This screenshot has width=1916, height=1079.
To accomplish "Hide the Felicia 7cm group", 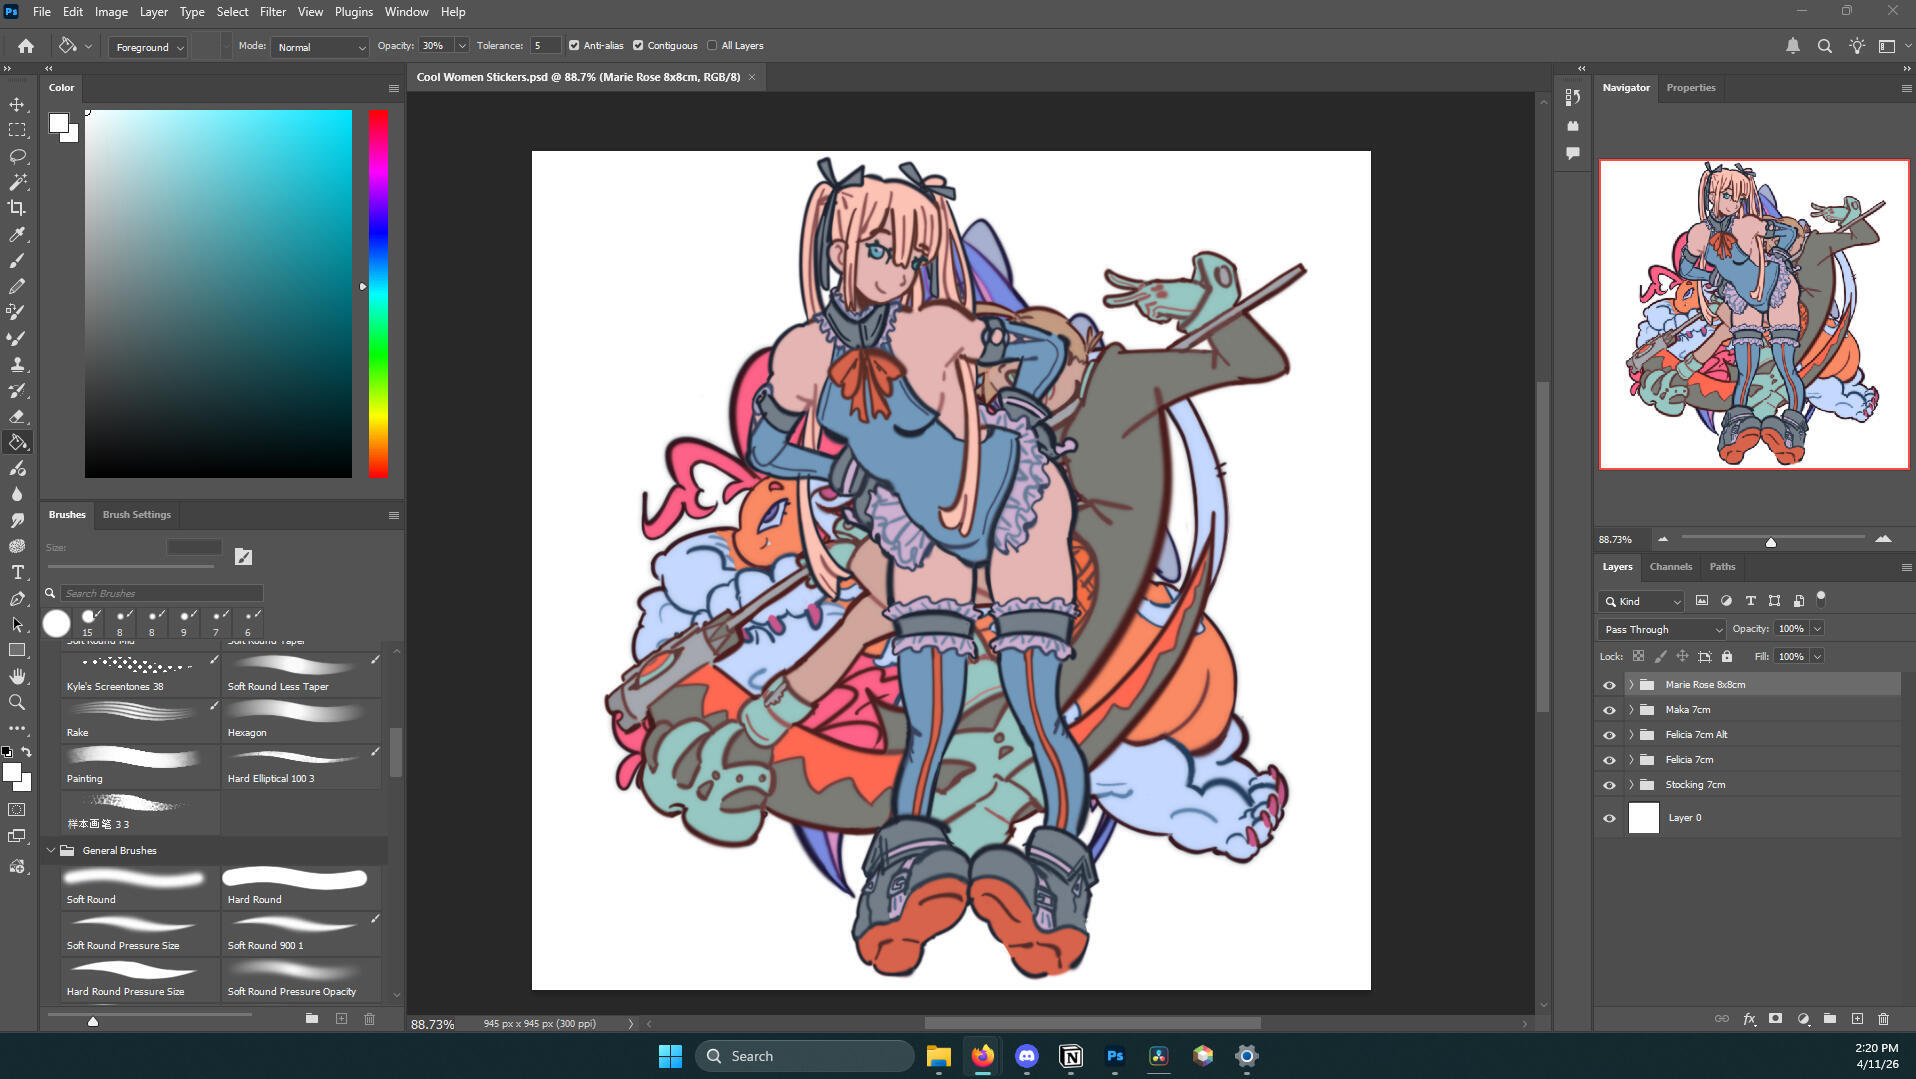I will point(1609,760).
